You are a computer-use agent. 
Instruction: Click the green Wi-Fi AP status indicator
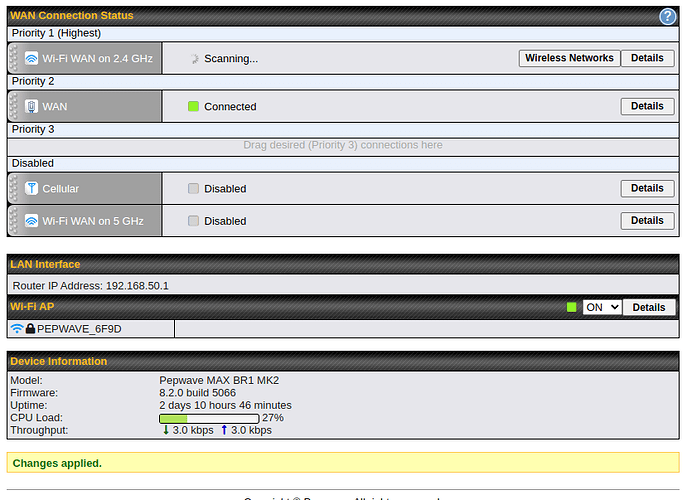(571, 307)
